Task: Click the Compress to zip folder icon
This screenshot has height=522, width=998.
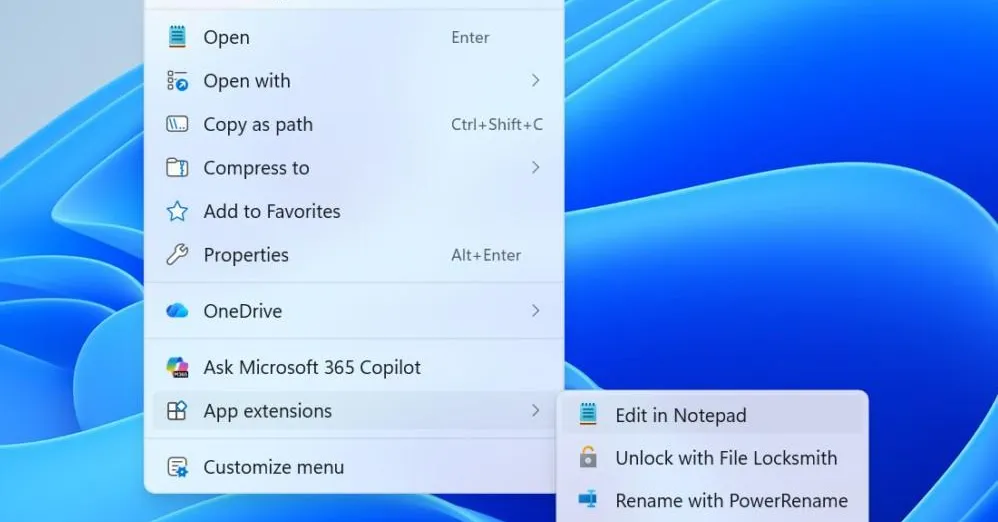Action: (177, 167)
